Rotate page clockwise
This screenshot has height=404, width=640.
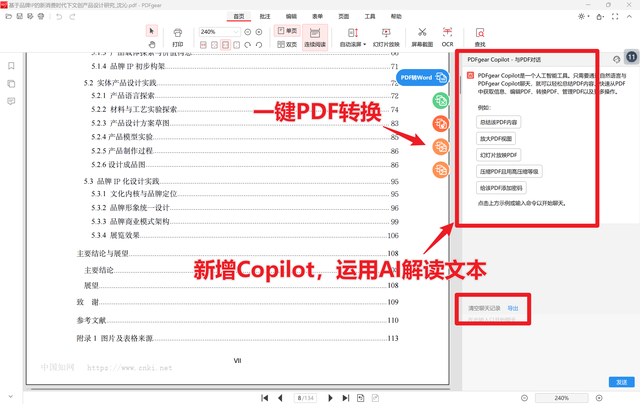pyautogui.click(x=248, y=45)
